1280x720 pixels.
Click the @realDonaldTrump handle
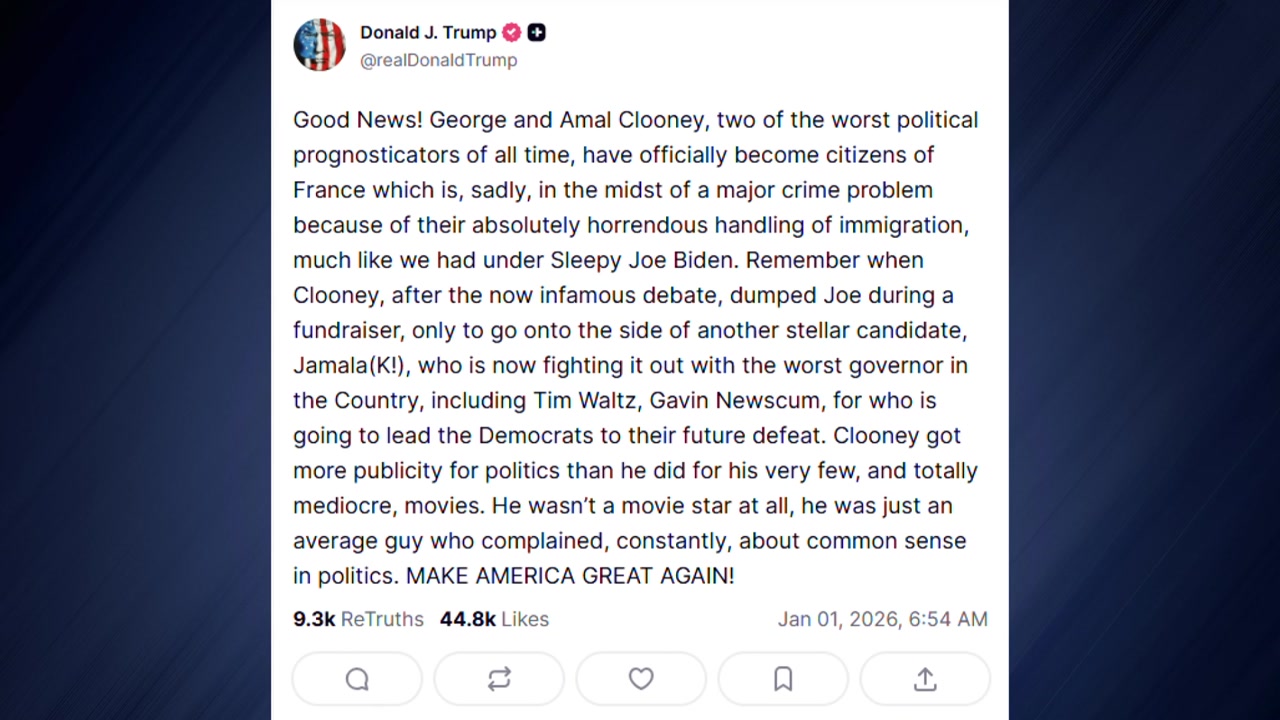coord(438,60)
